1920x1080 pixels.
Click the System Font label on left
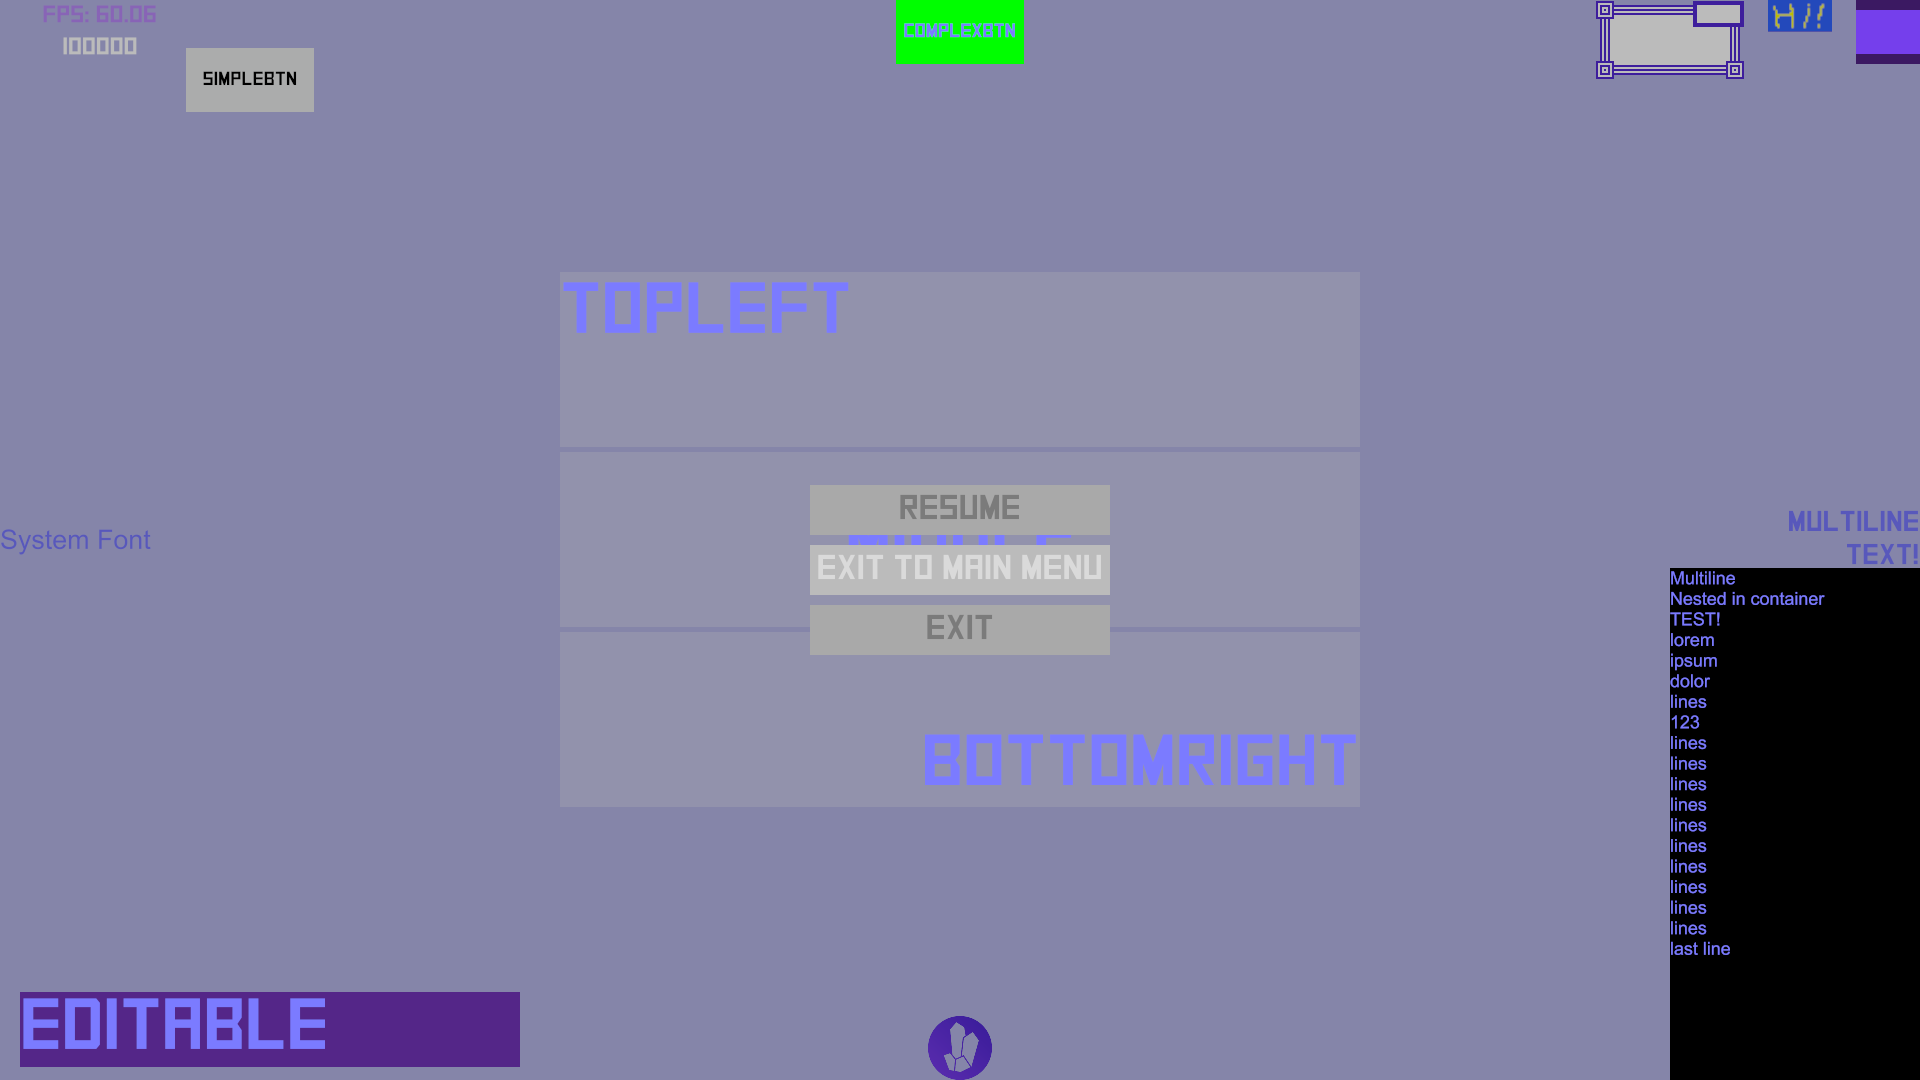coord(75,539)
